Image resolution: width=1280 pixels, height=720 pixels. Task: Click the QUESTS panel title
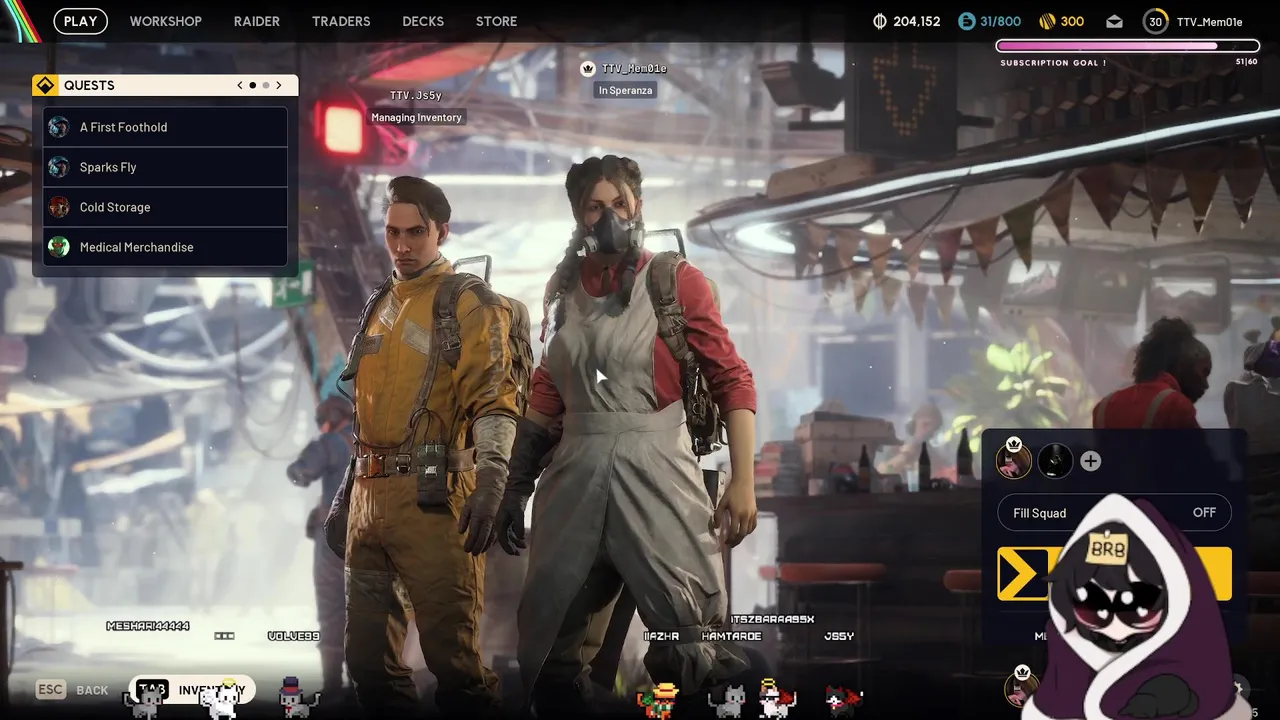[x=89, y=85]
